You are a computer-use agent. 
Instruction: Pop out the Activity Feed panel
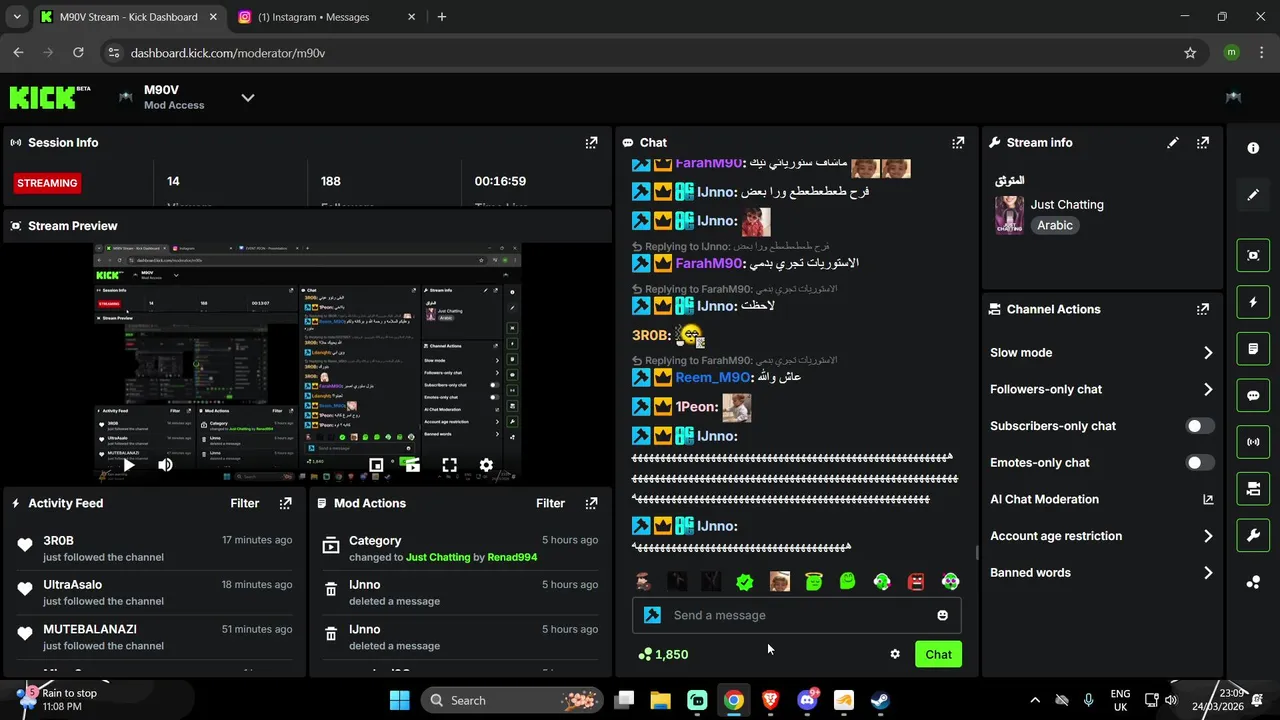(x=285, y=503)
